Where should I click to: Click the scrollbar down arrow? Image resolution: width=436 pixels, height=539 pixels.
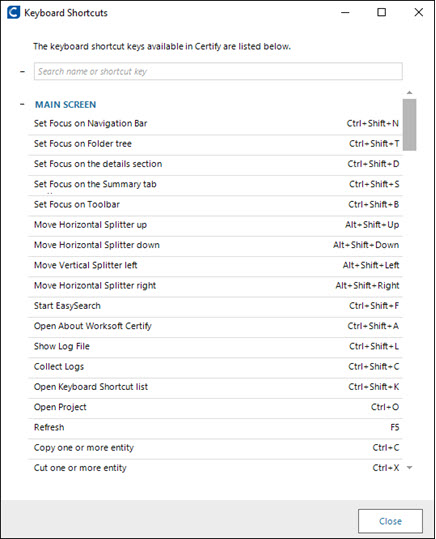coord(409,468)
